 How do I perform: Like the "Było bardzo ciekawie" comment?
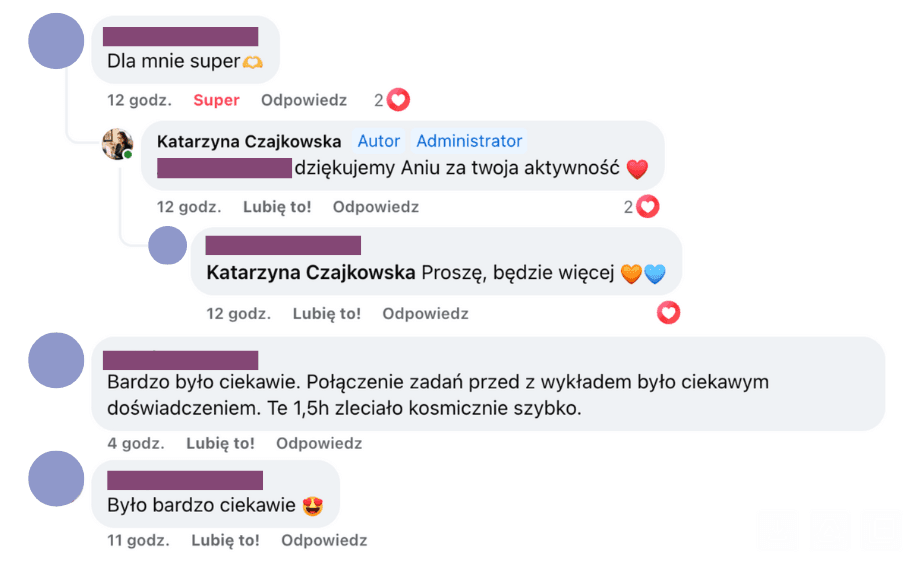226,540
